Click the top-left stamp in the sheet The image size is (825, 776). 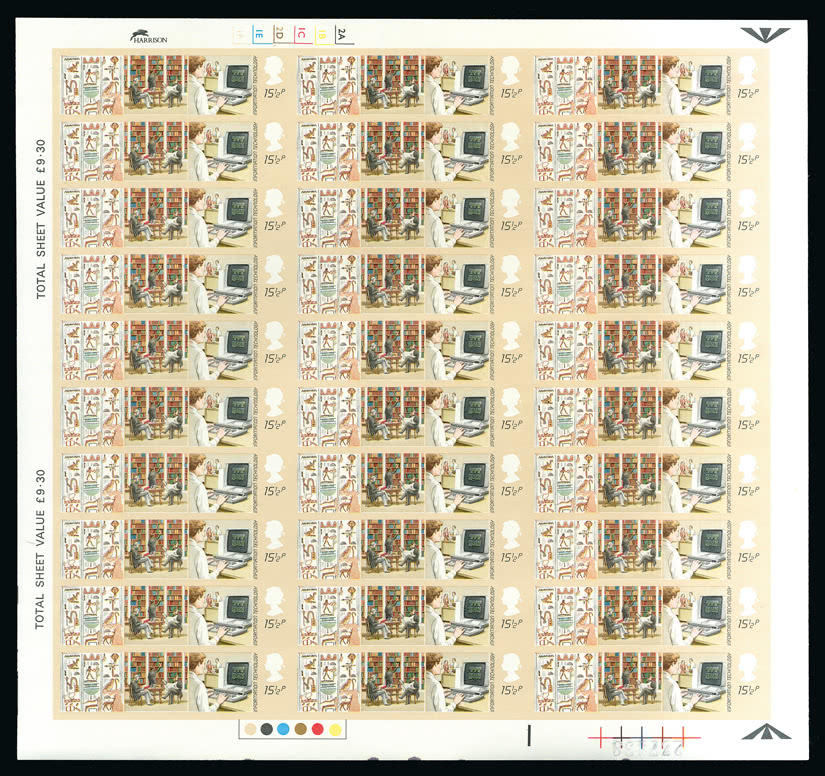click(x=174, y=85)
